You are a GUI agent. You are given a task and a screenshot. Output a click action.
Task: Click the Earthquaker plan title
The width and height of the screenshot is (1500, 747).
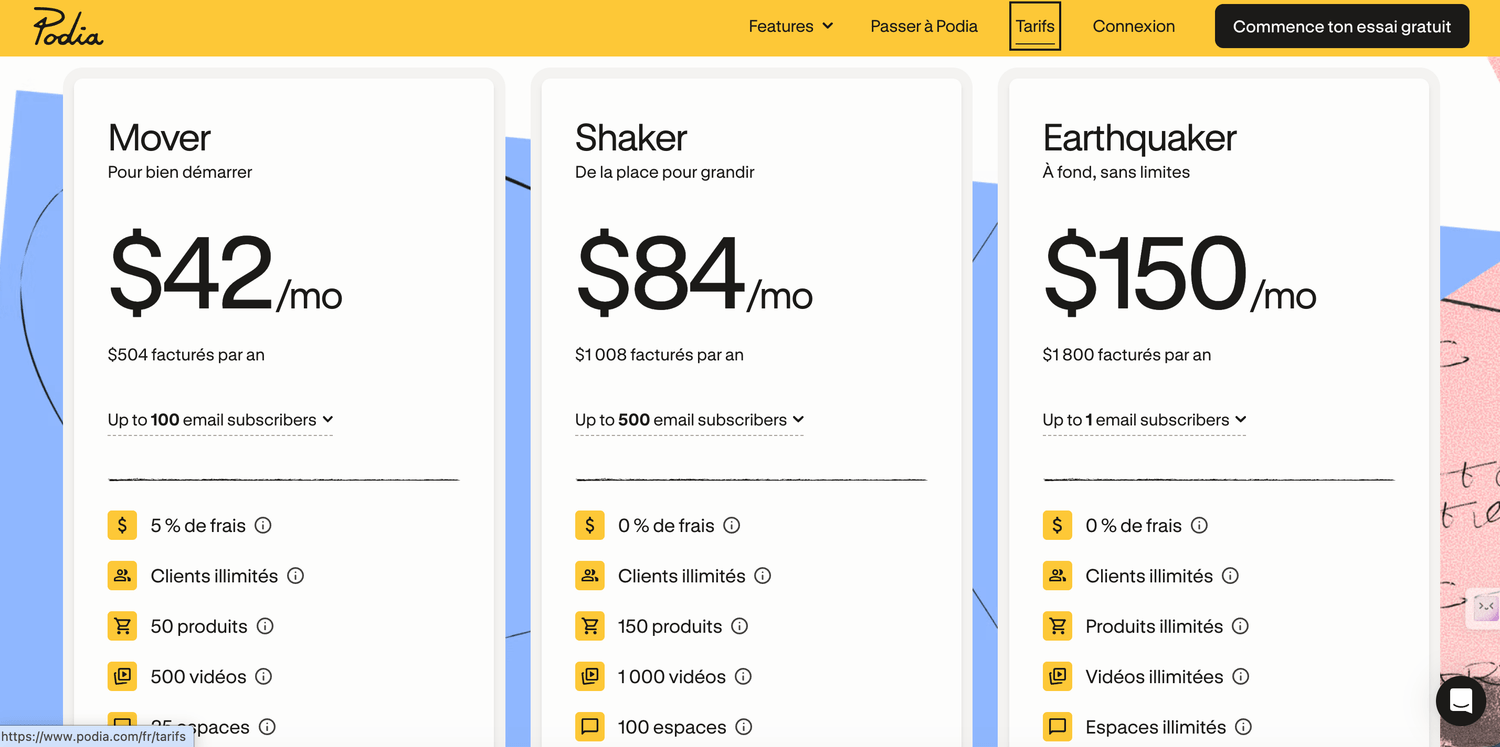[x=1139, y=138]
